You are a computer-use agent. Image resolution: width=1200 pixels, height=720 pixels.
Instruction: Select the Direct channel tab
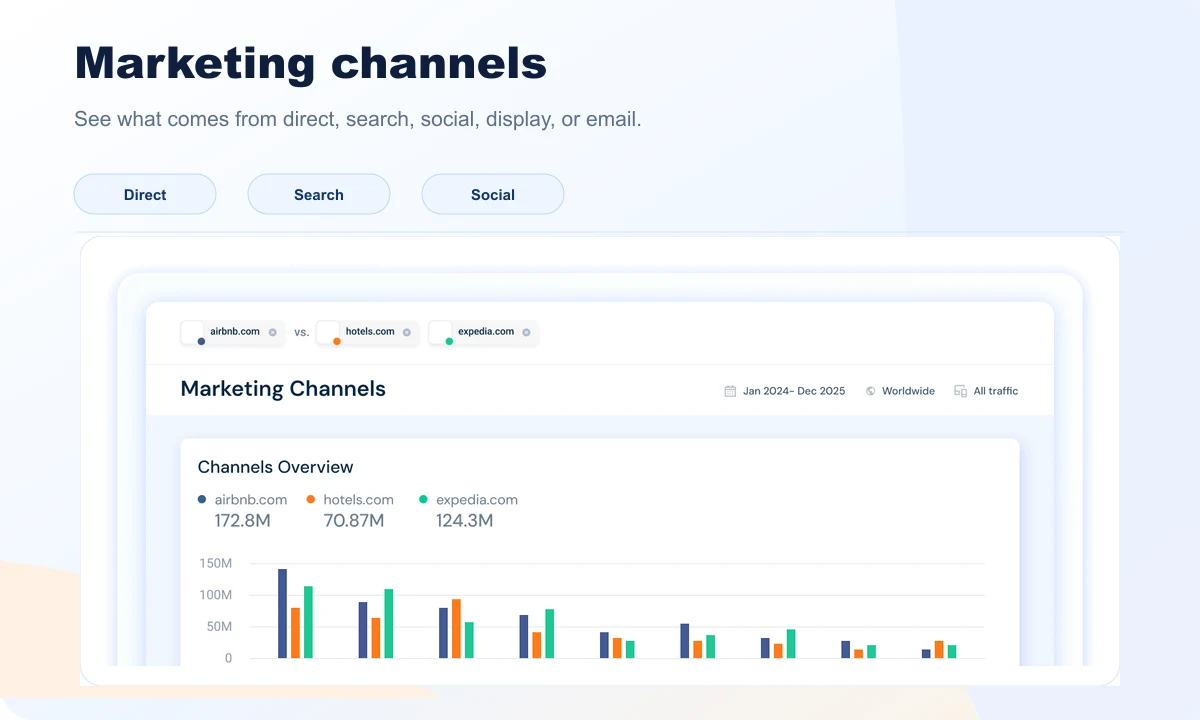(x=145, y=194)
